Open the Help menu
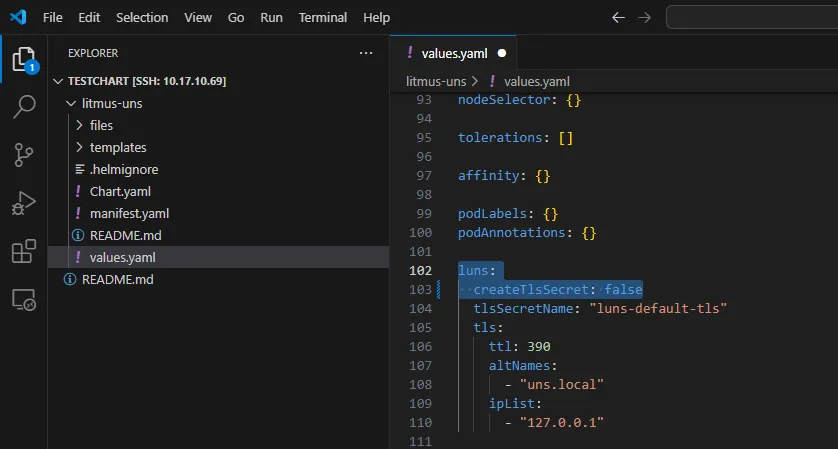The width and height of the screenshot is (838, 449). click(376, 18)
